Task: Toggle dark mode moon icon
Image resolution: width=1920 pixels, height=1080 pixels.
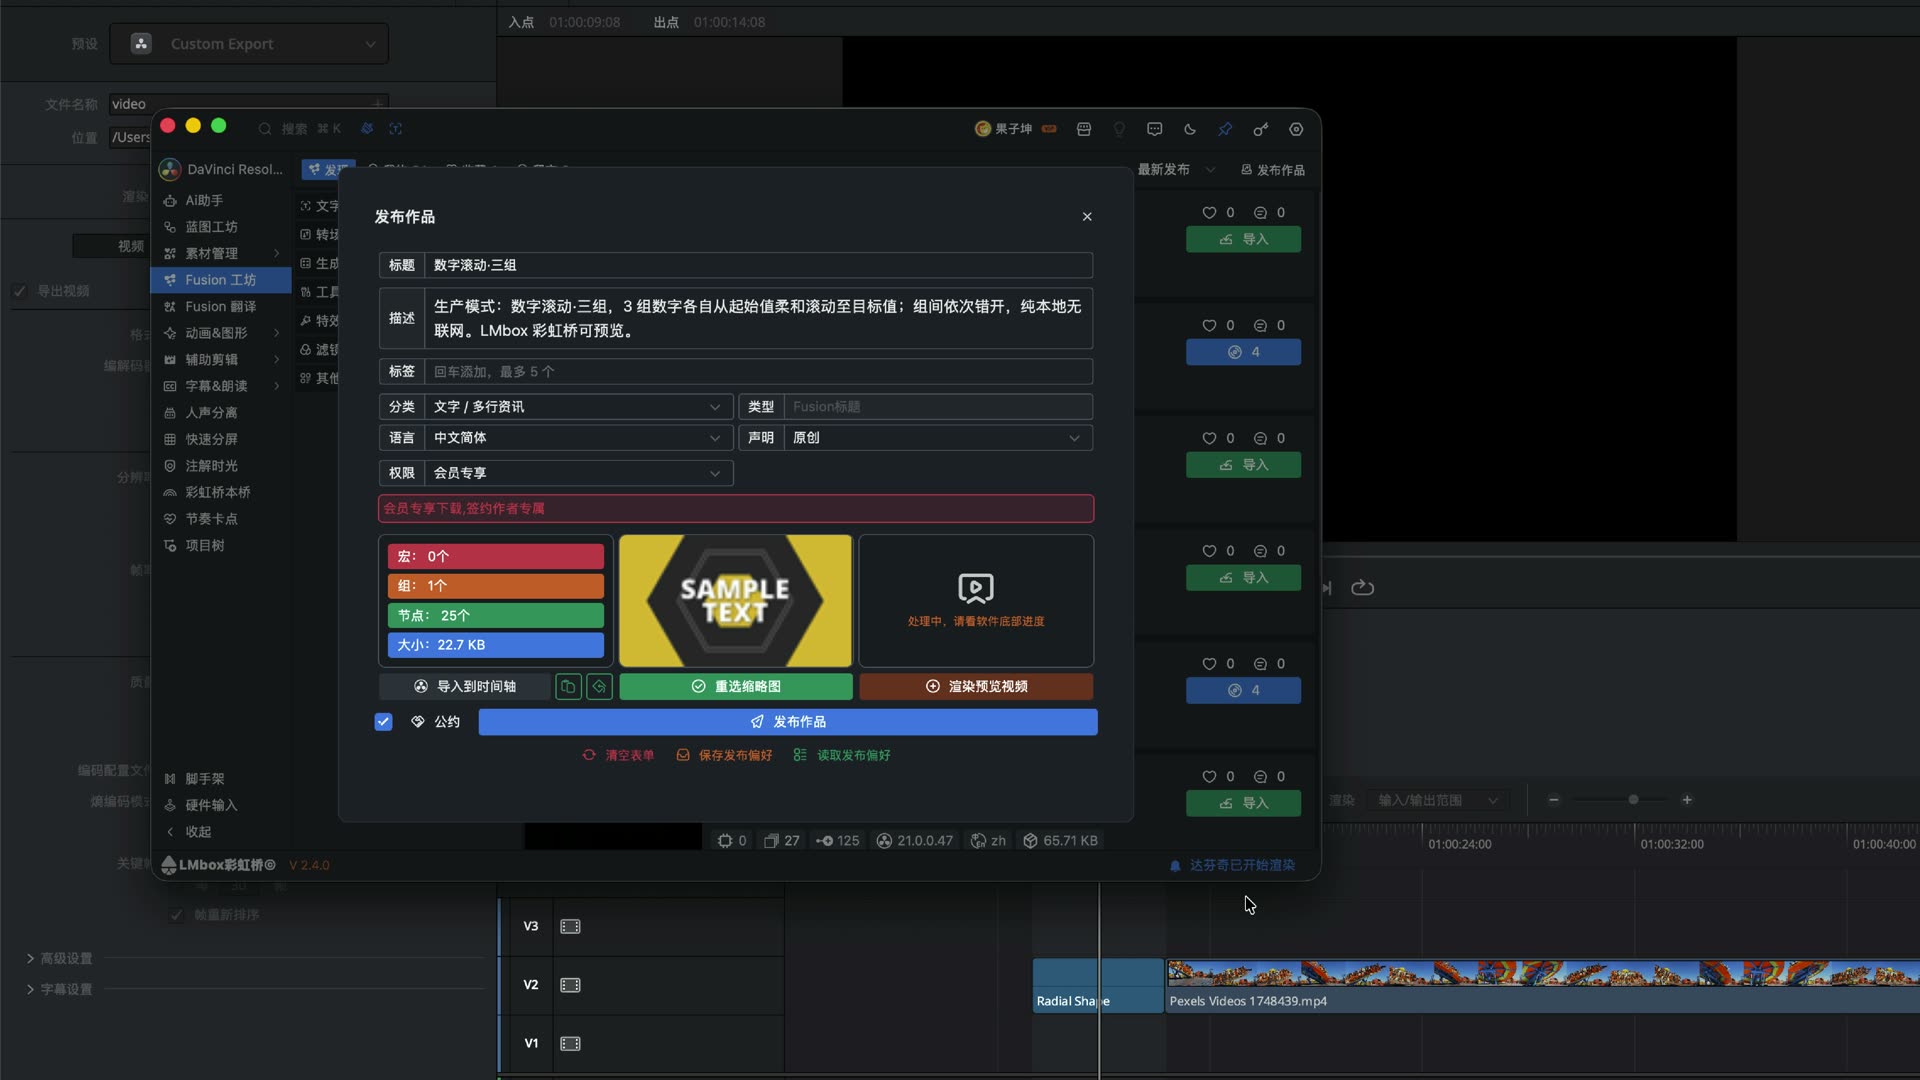Action: pos(1190,129)
